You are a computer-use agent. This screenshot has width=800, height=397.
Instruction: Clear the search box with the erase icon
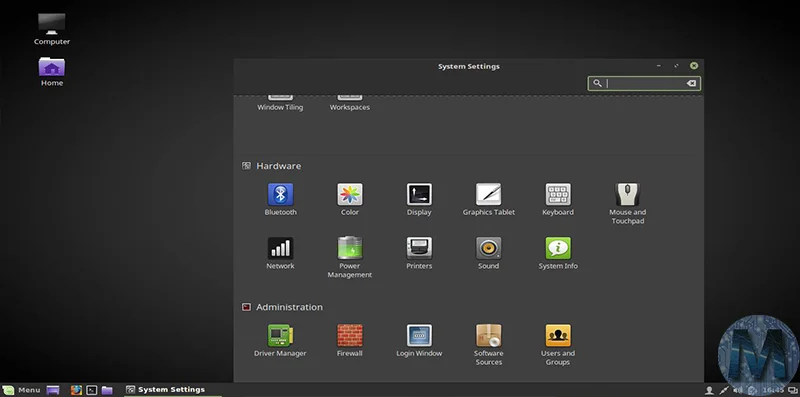coord(691,83)
